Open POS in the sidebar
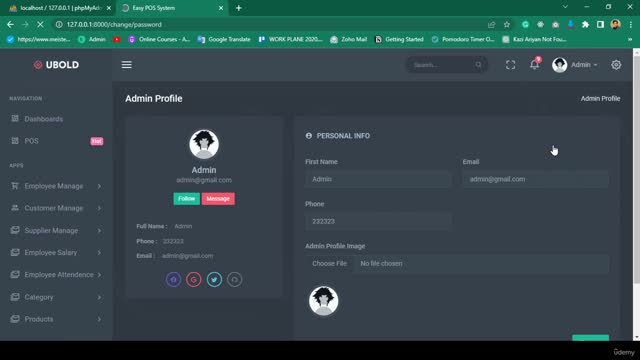 31,141
